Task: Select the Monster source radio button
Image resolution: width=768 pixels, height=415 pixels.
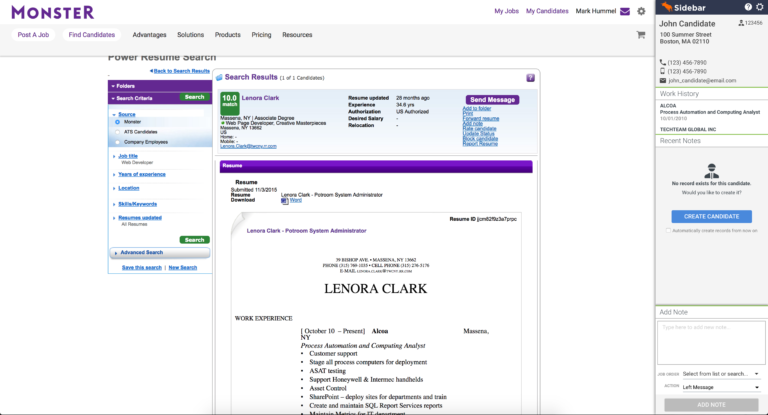Action: [117, 122]
